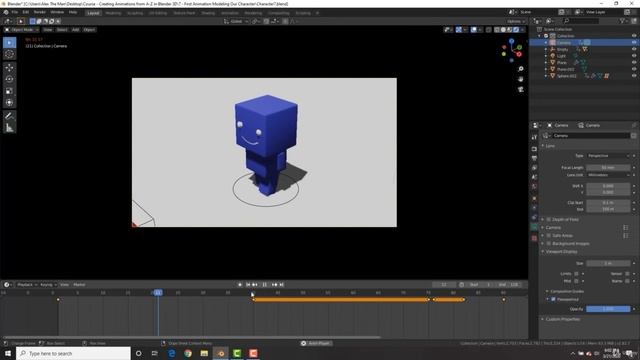Select the Rotate tool
Viewport: 640px width, 360px height.
pyautogui.click(x=9, y=79)
